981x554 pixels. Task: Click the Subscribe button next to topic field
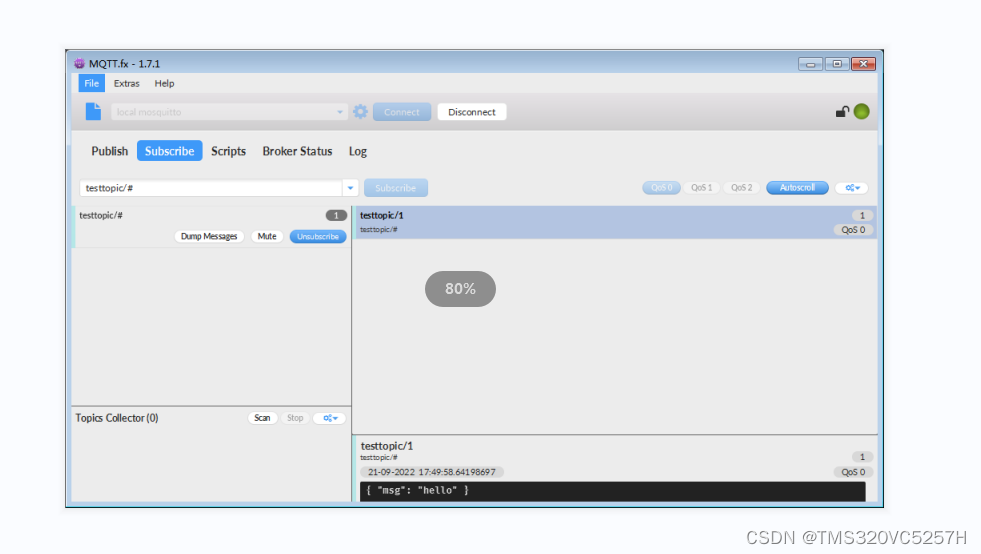[x=395, y=188]
